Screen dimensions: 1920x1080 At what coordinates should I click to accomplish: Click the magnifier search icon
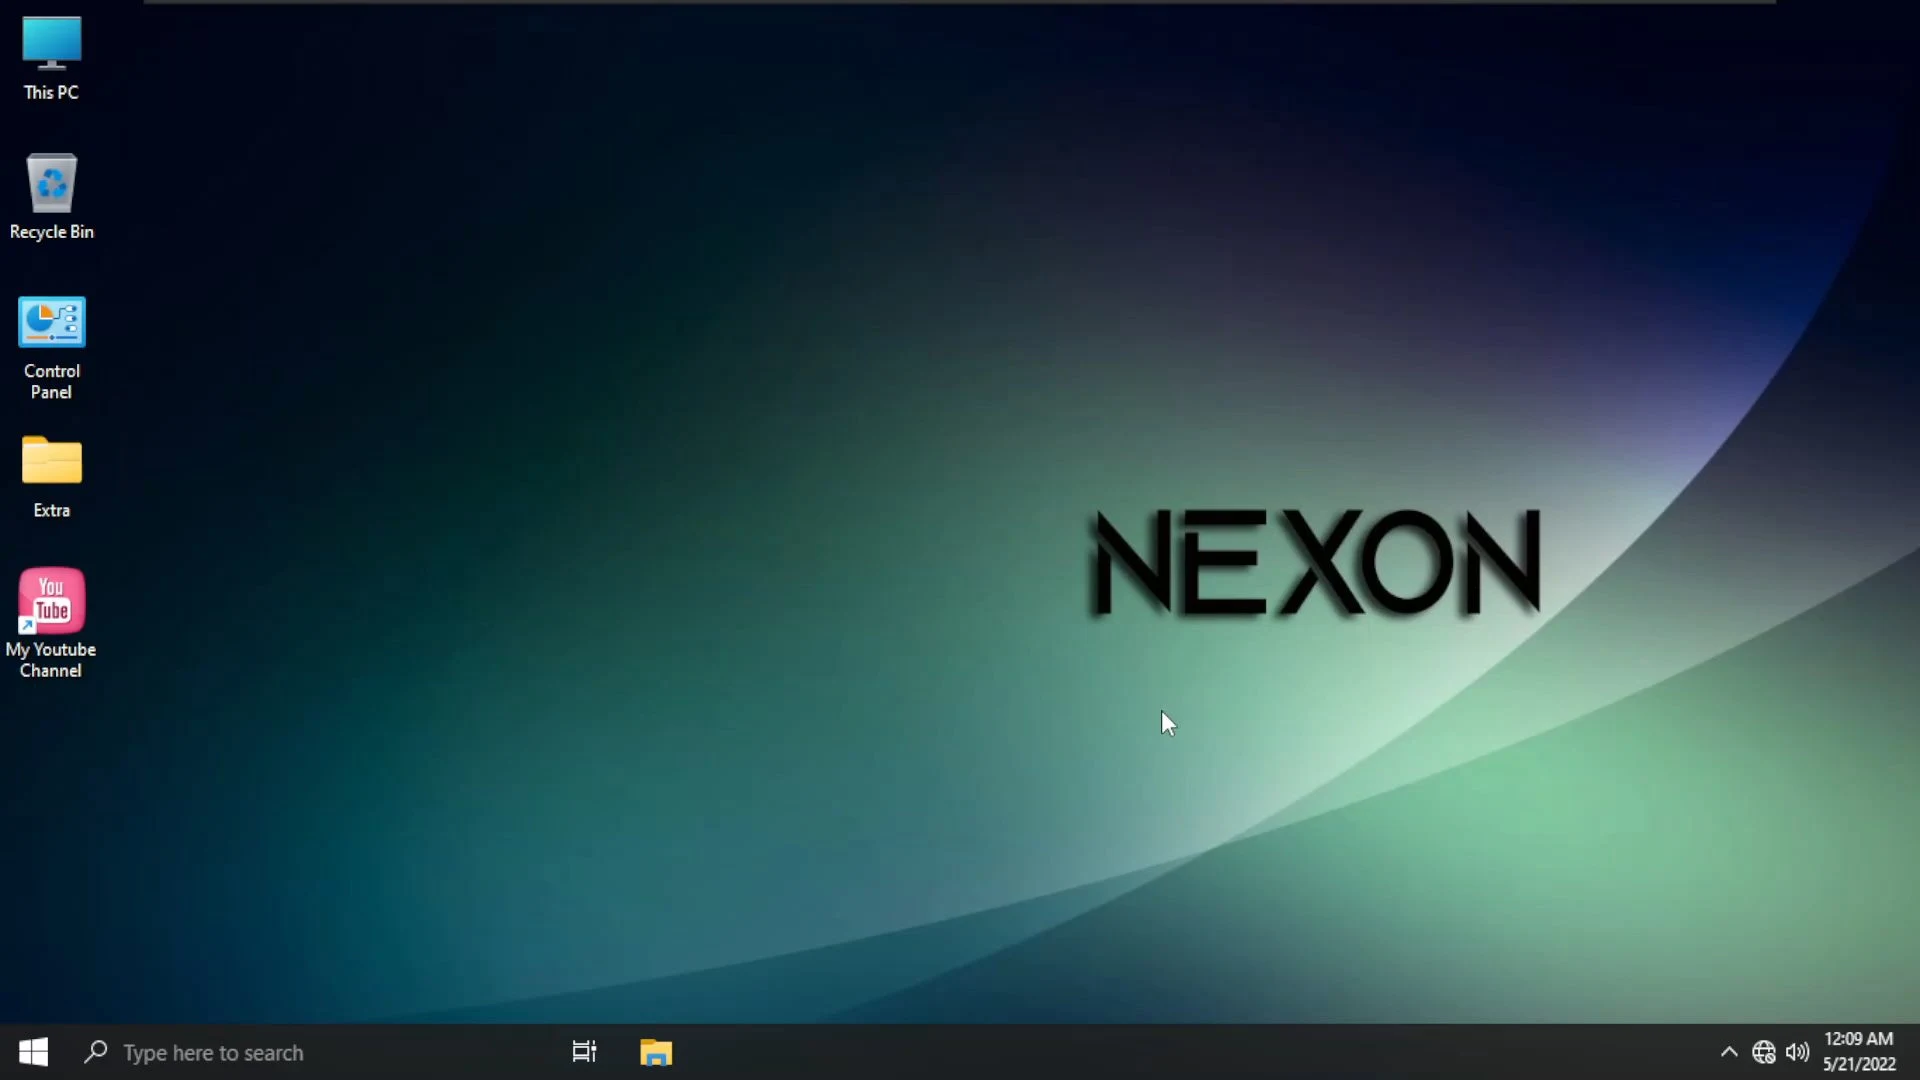pyautogui.click(x=96, y=1052)
